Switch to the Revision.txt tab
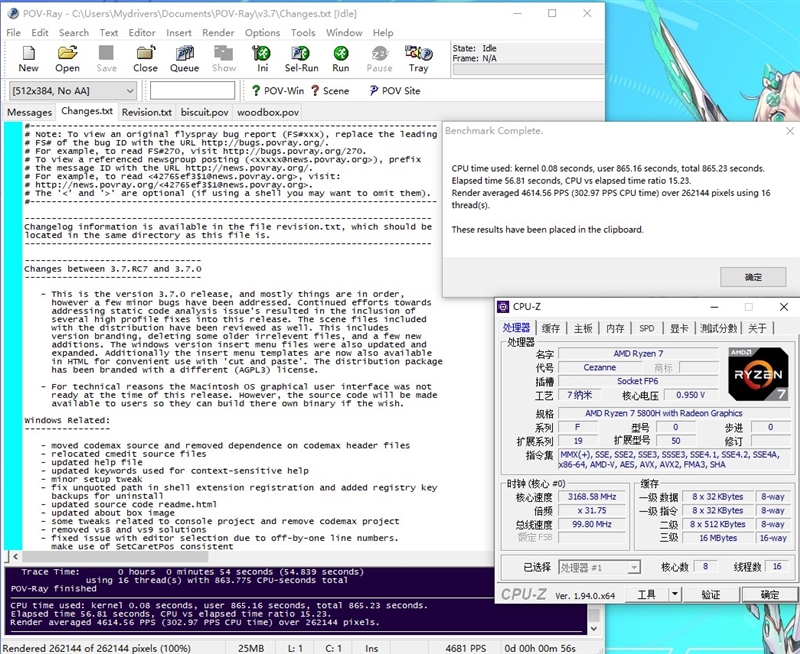The image size is (800, 654). click(x=146, y=112)
